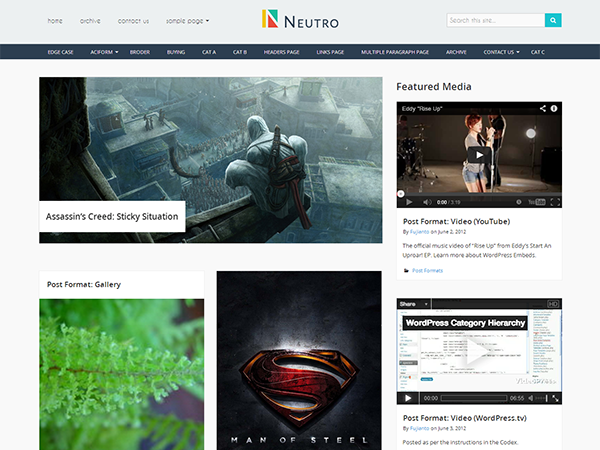Open the Post Formats category link
The height and width of the screenshot is (450, 600).
[x=427, y=270]
